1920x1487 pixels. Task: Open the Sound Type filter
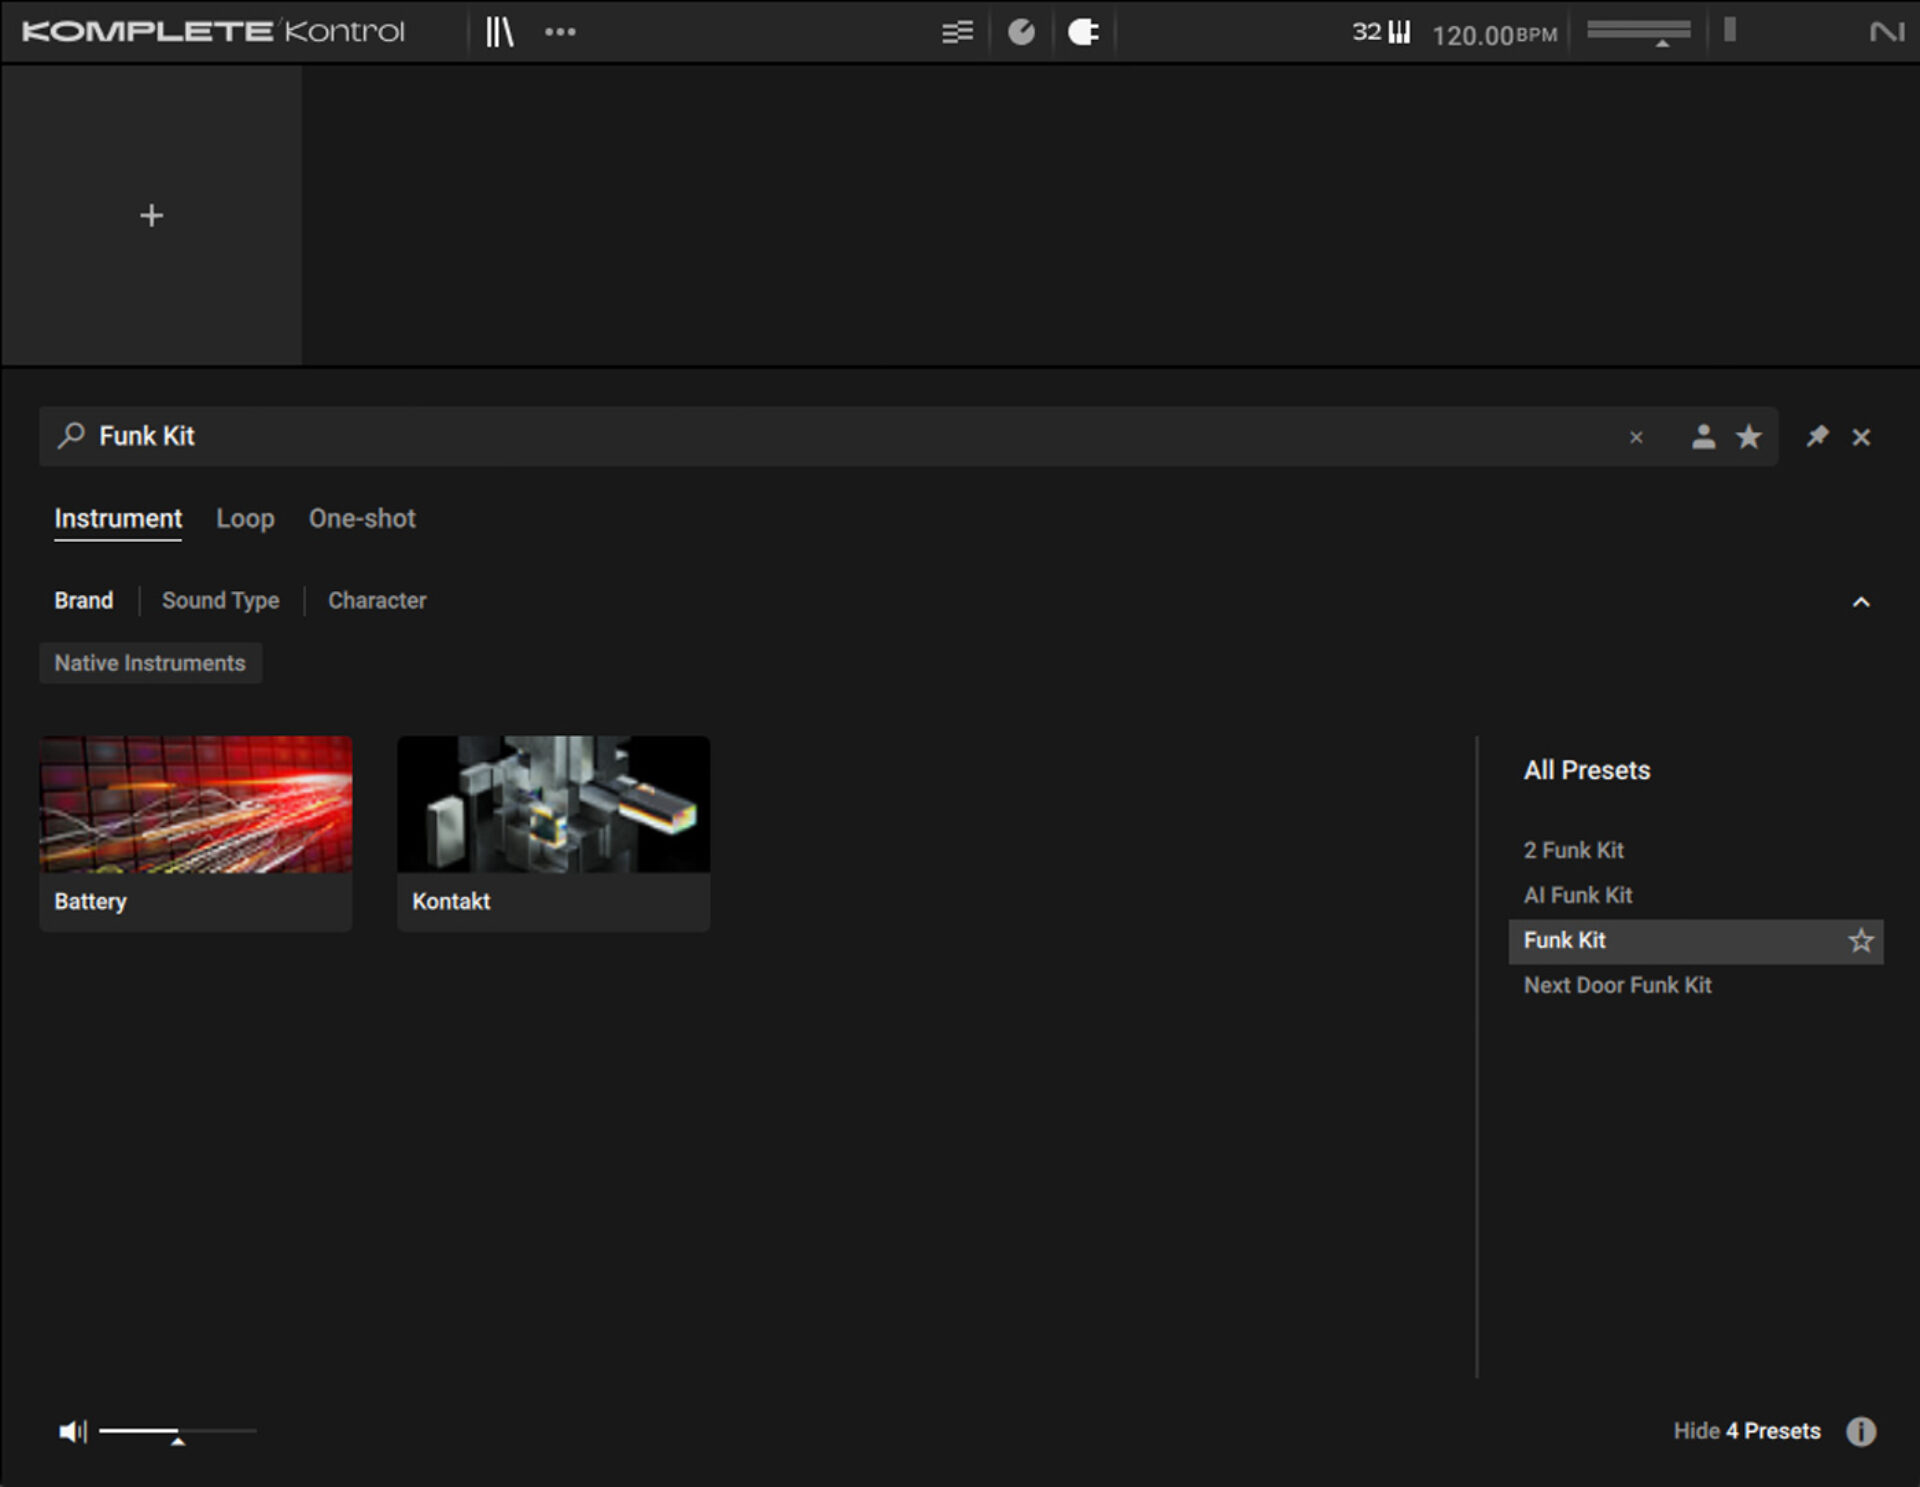220,601
